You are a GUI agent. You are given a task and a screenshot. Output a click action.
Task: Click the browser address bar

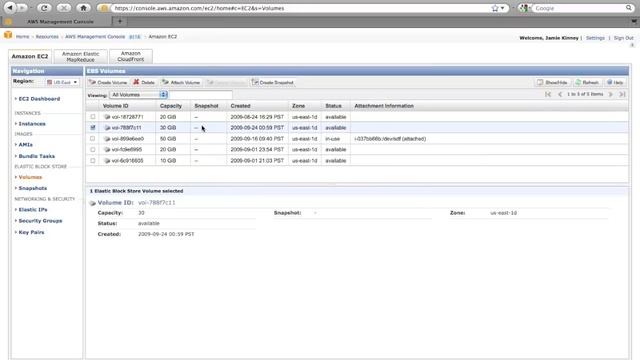click(x=300, y=8)
